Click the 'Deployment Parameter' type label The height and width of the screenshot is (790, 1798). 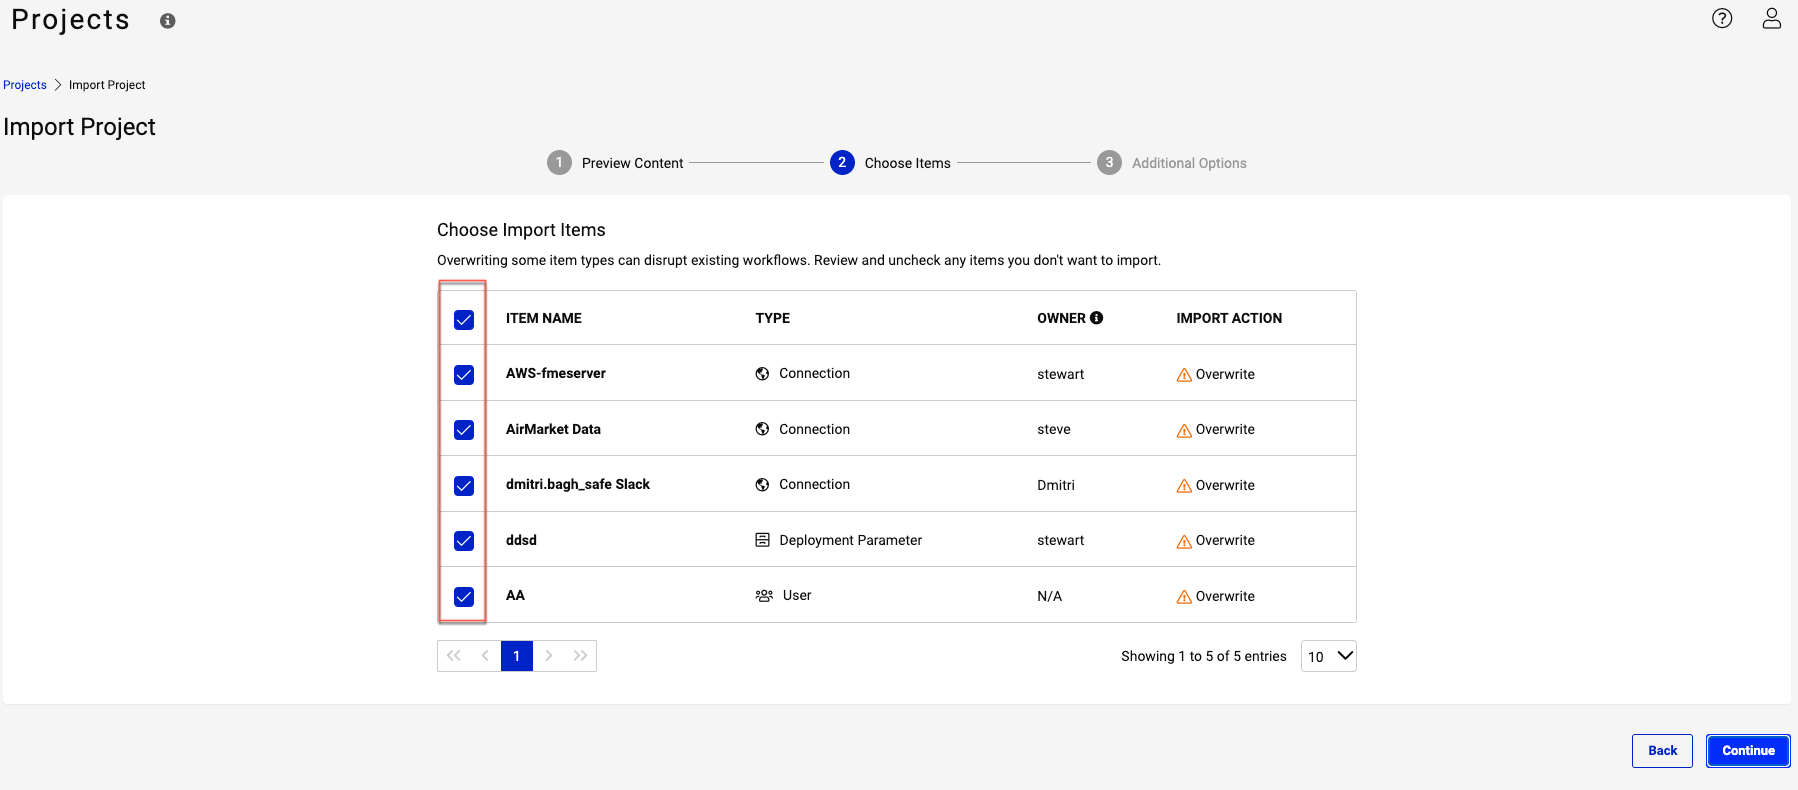(851, 540)
